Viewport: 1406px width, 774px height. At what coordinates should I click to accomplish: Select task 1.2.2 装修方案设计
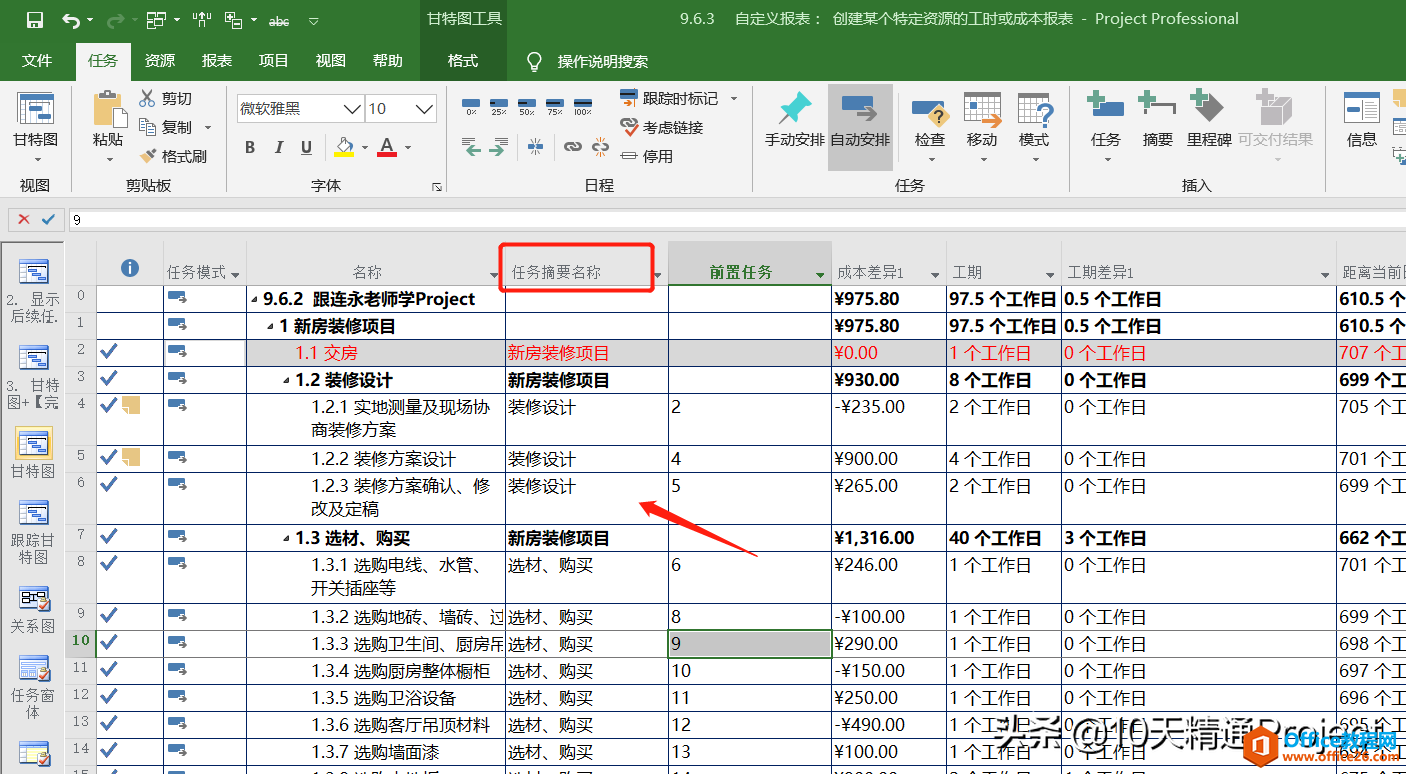[375, 459]
